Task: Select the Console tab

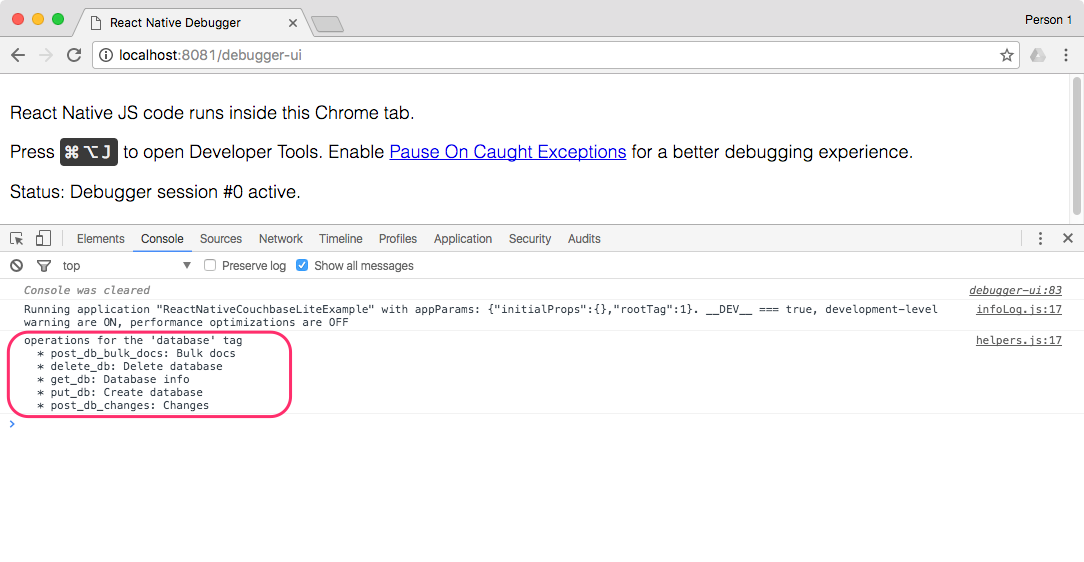Action: 162,238
